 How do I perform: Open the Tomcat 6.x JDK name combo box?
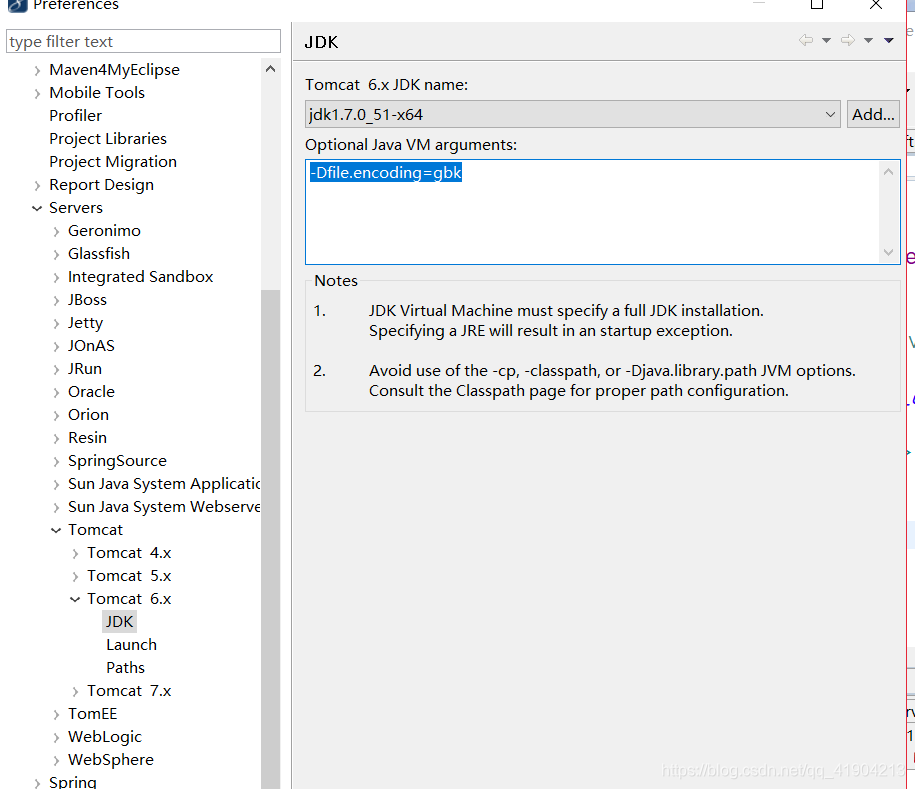[572, 114]
